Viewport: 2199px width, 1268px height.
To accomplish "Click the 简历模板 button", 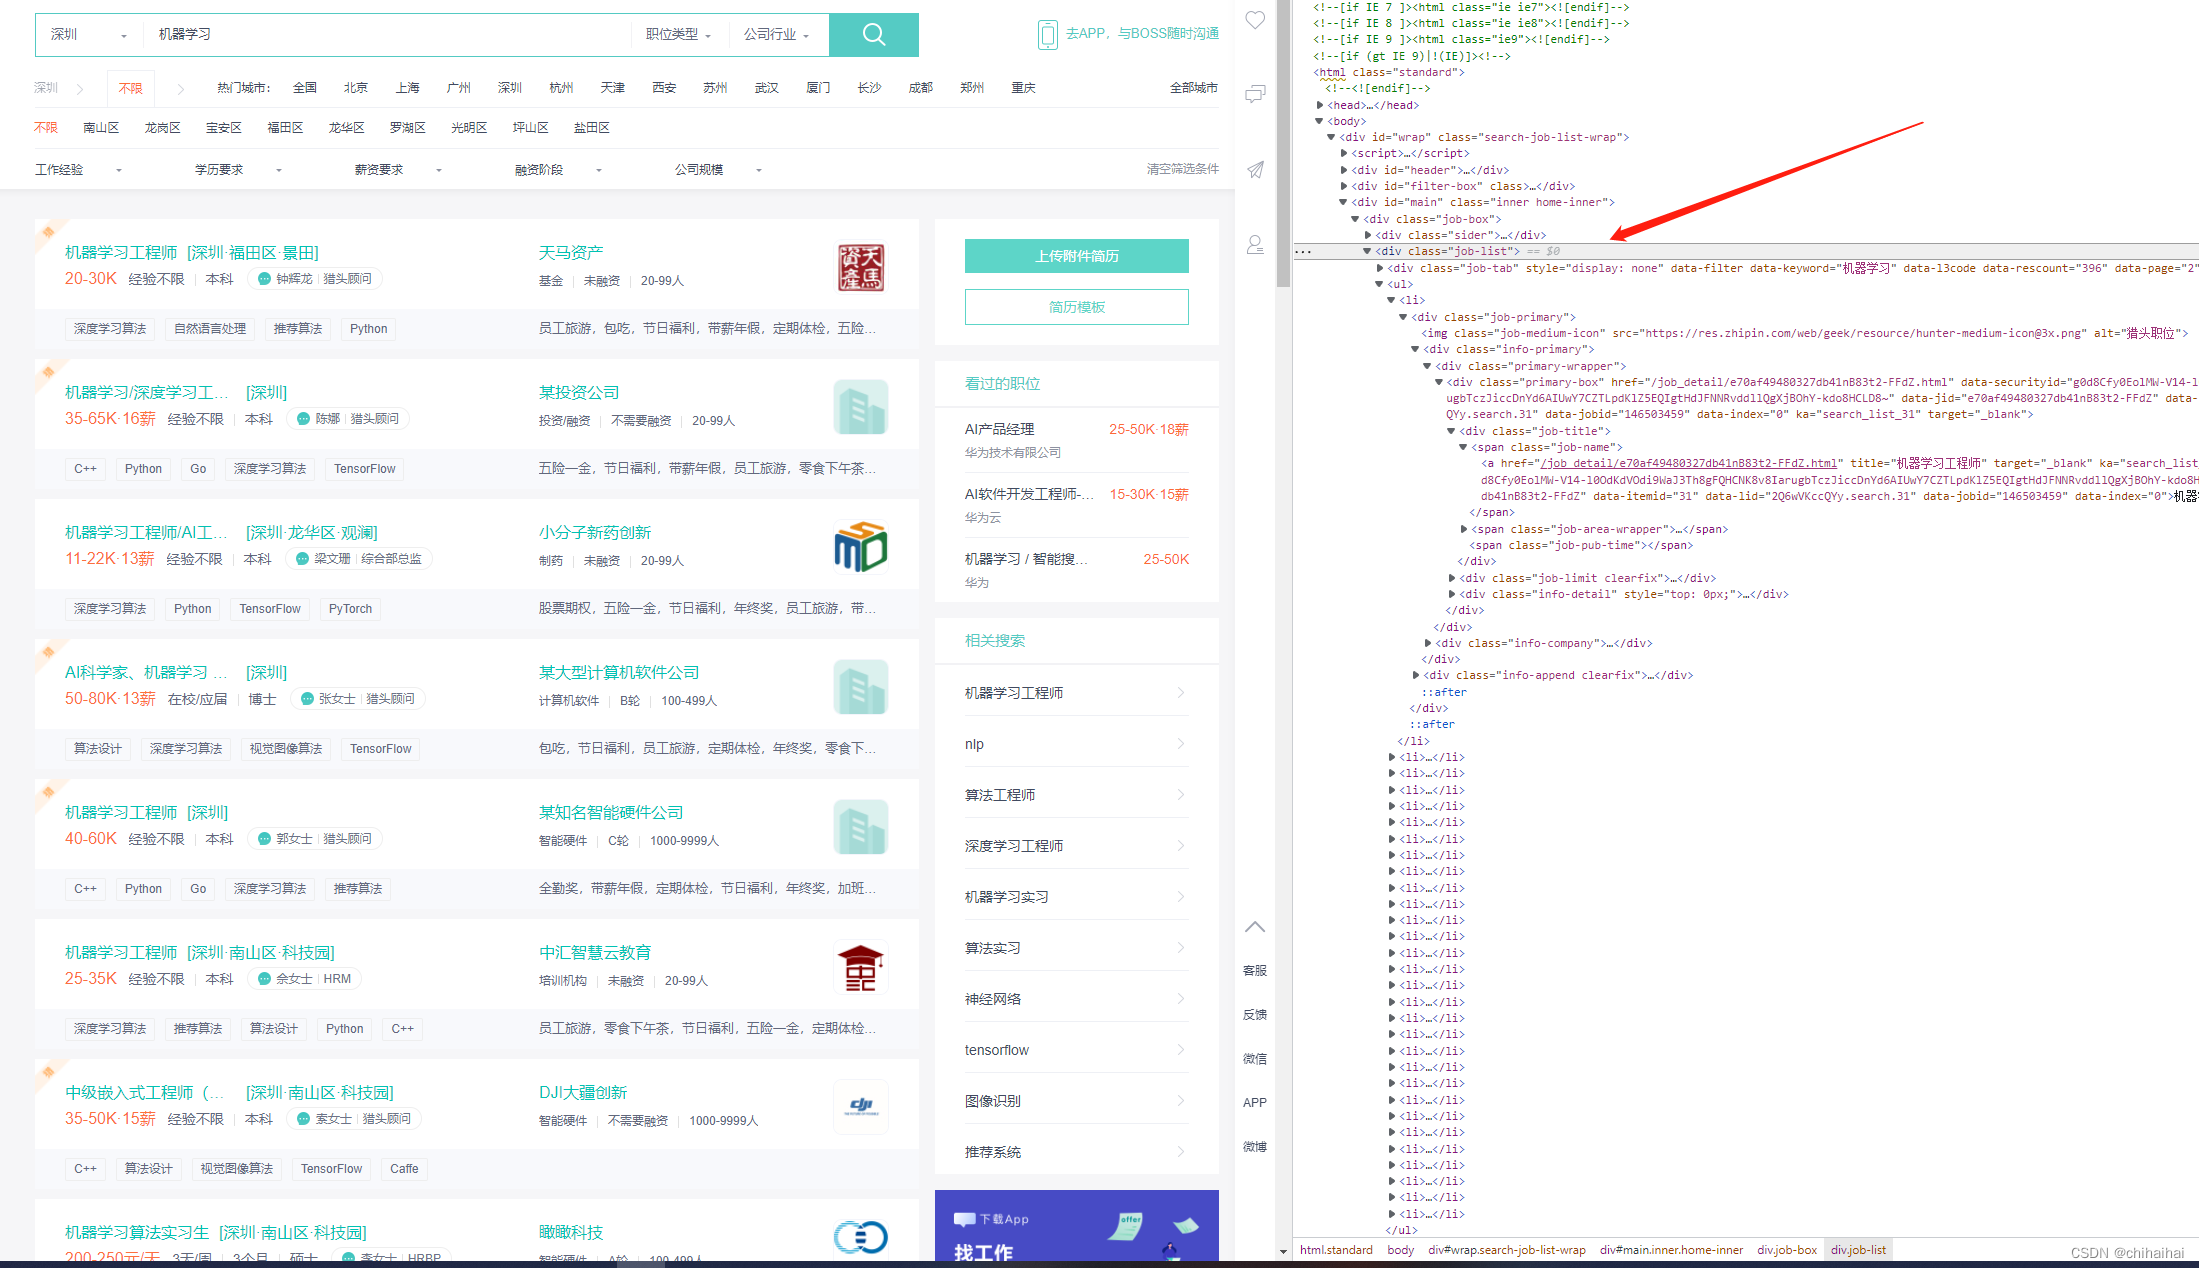I will [x=1076, y=307].
